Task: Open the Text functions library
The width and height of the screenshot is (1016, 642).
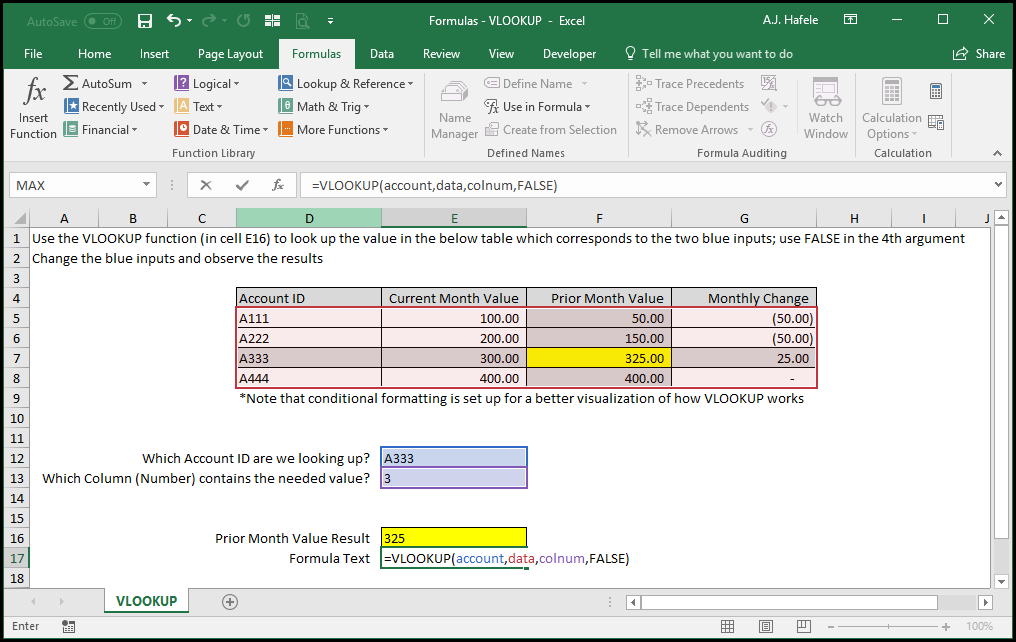Action: point(198,106)
